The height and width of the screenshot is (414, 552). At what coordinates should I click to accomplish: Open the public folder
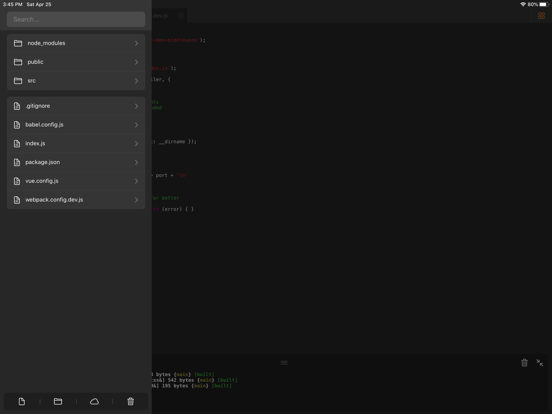76,62
